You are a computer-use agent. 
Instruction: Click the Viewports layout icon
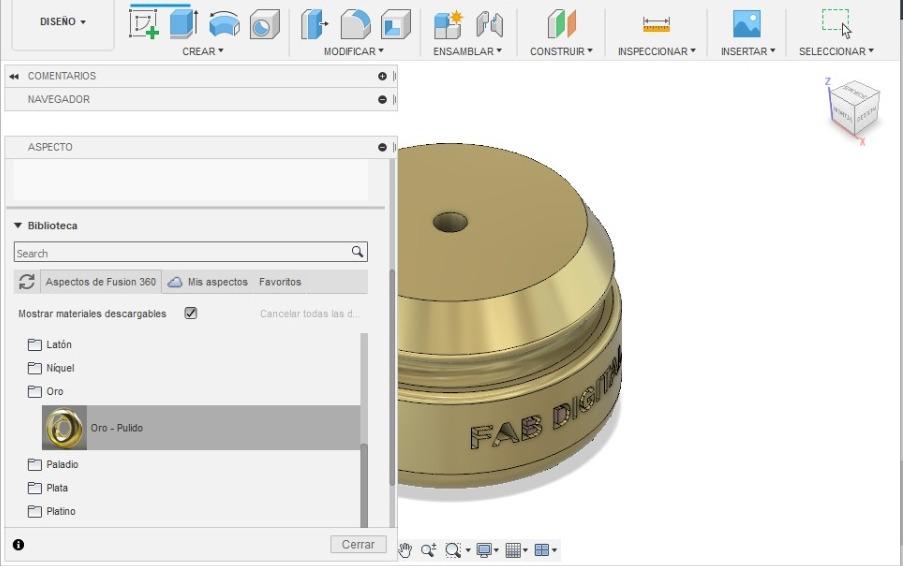[541, 550]
